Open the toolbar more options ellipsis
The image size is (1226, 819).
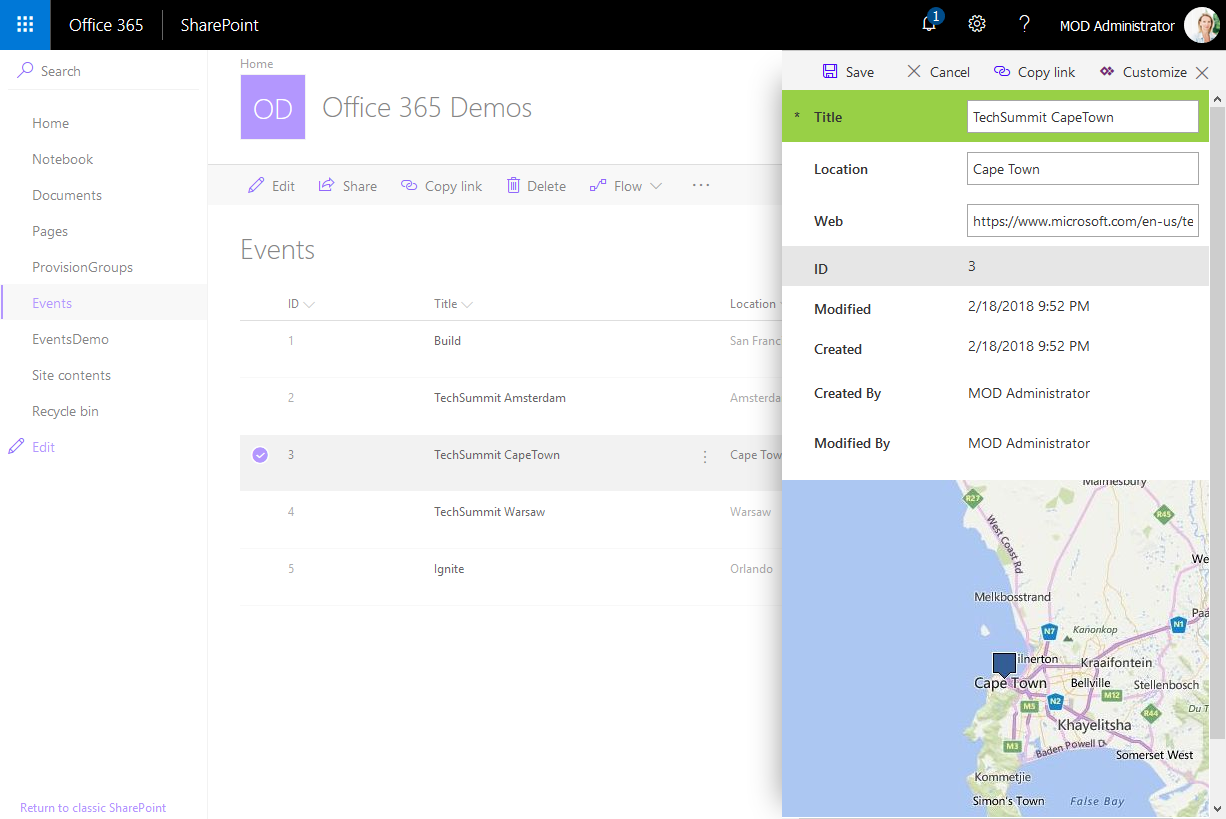701,186
